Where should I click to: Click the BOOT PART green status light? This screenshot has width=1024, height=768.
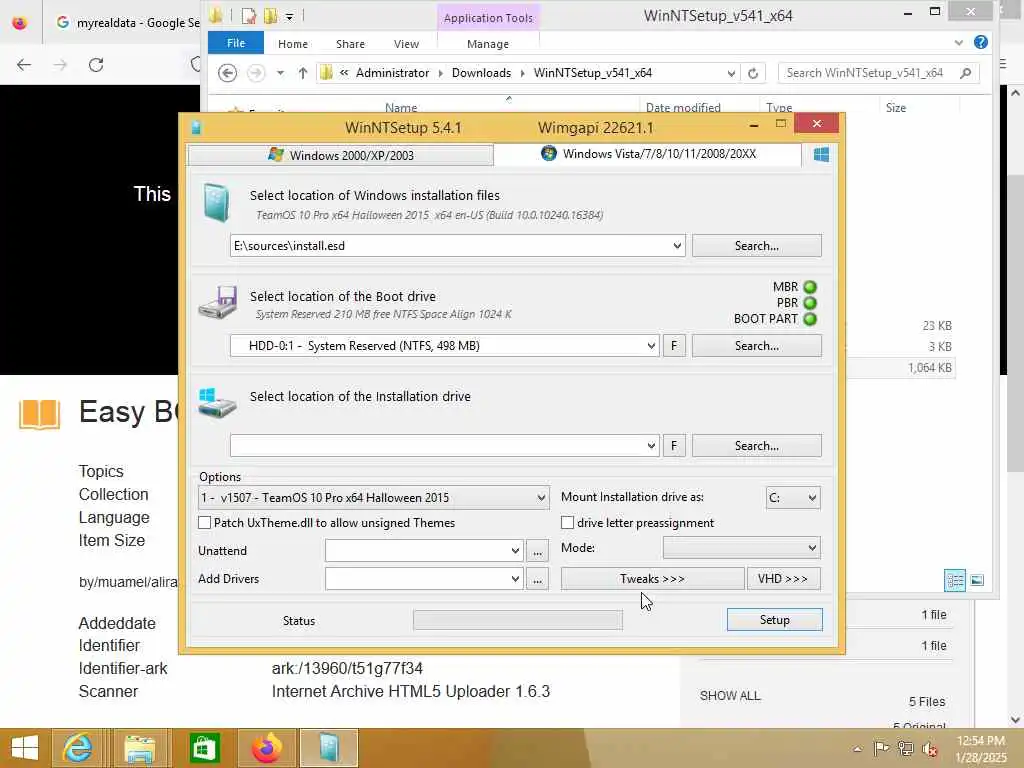(810, 319)
